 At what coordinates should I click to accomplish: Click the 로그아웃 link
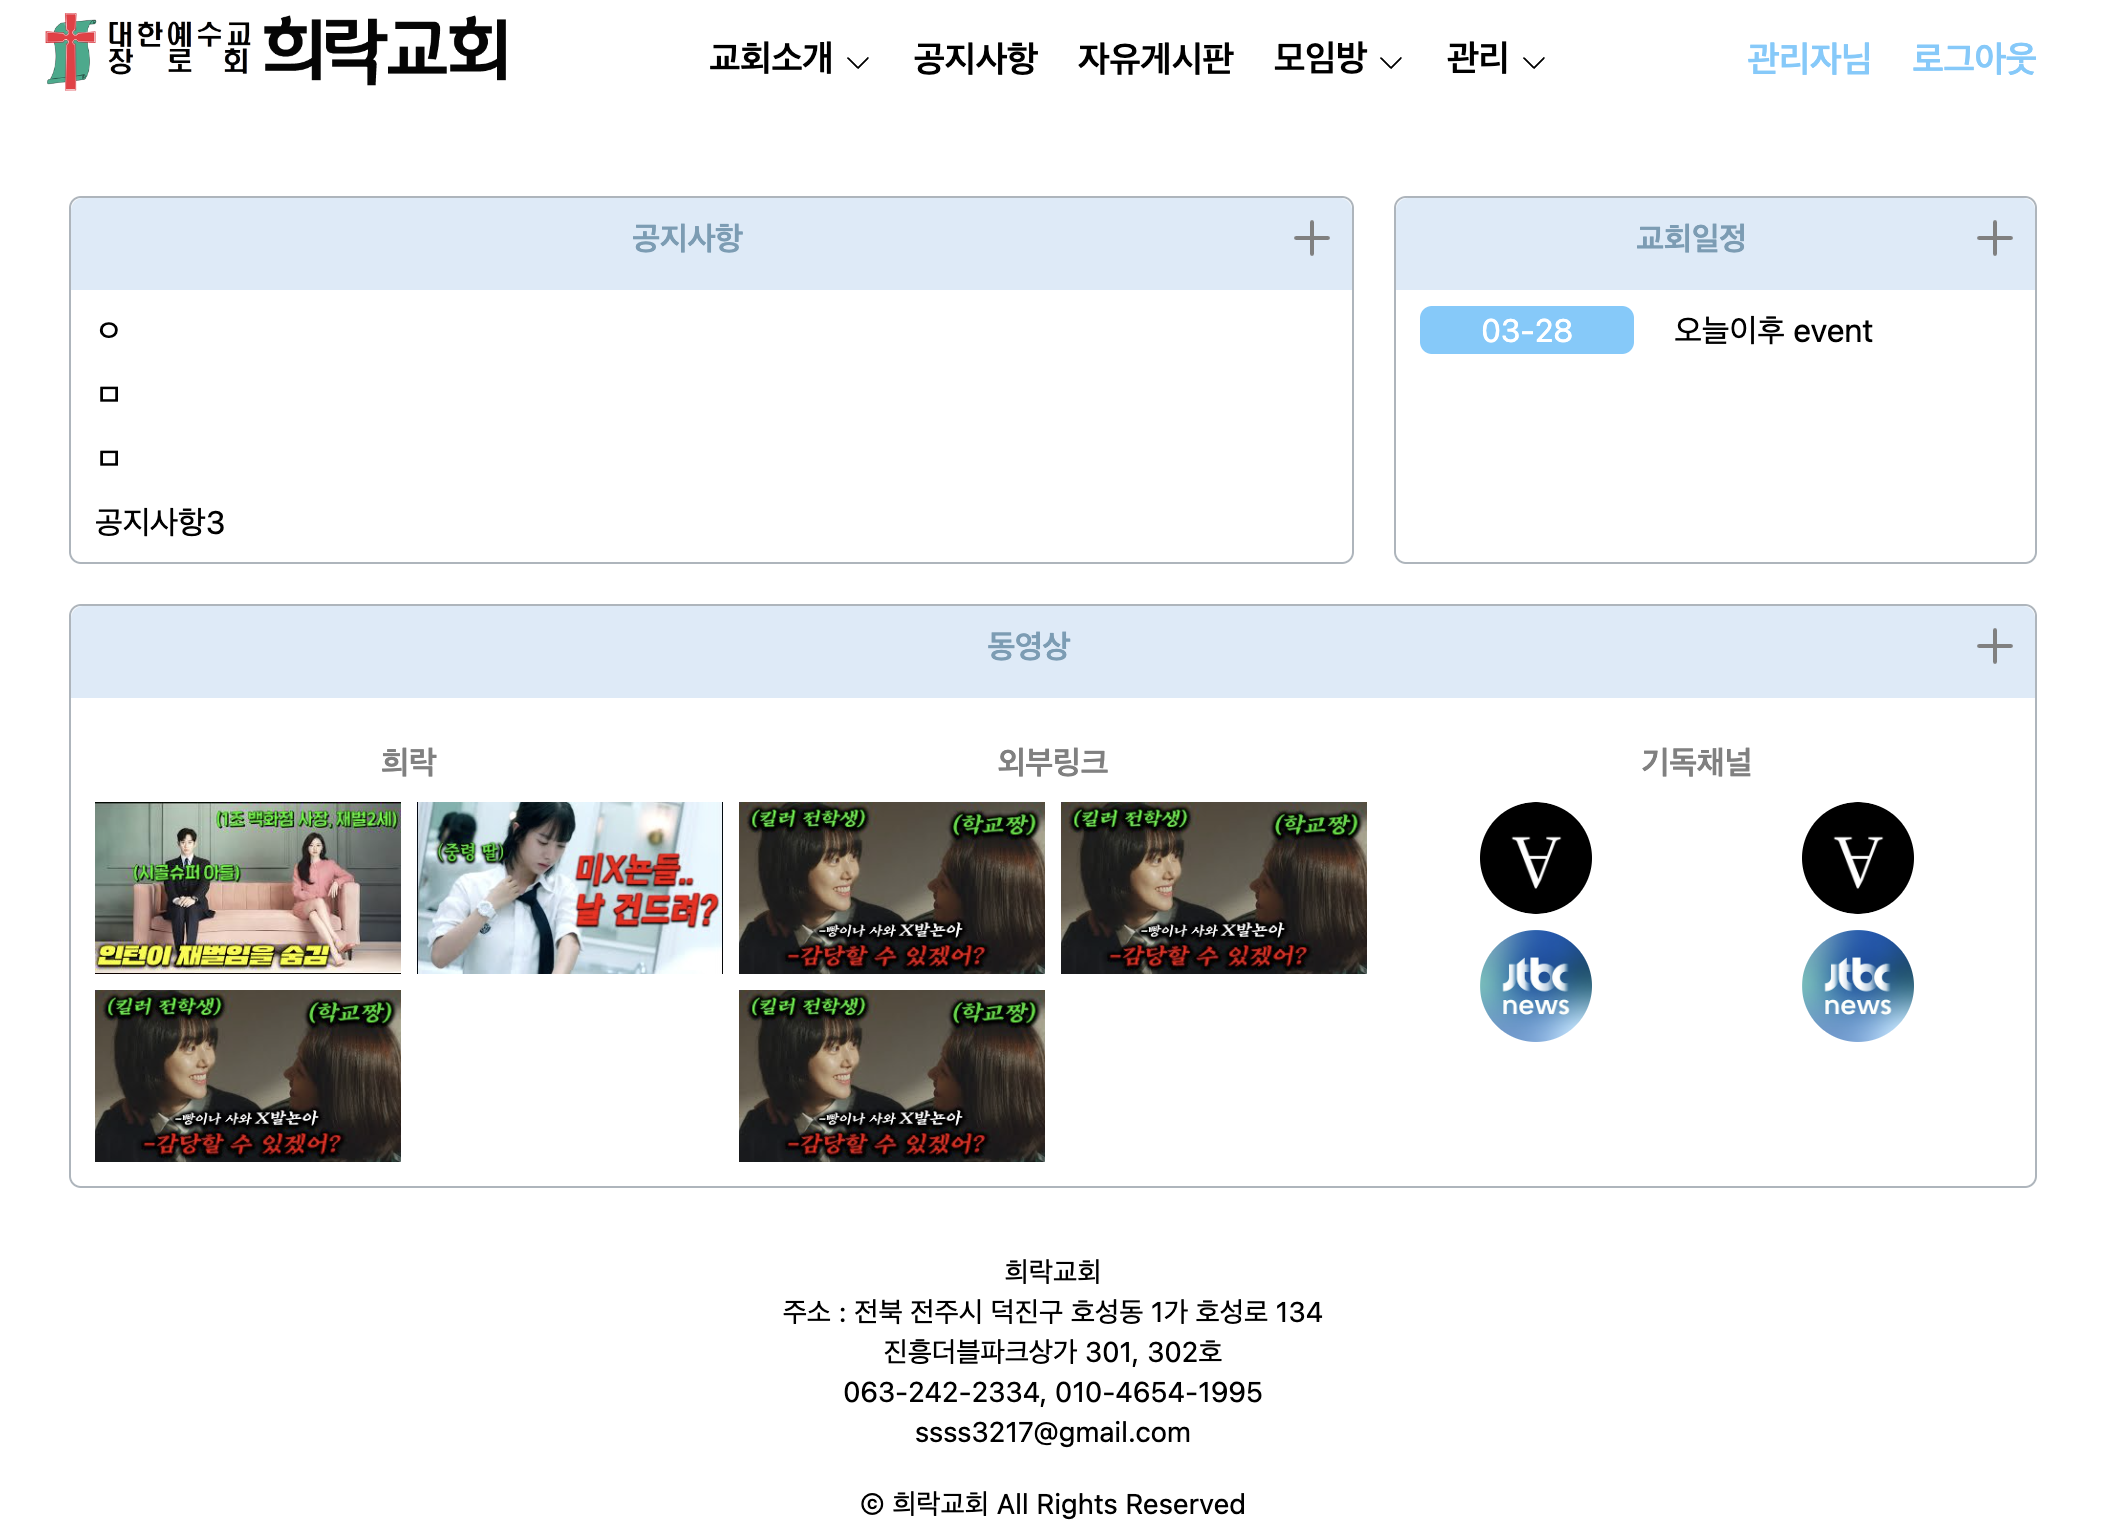[1973, 58]
